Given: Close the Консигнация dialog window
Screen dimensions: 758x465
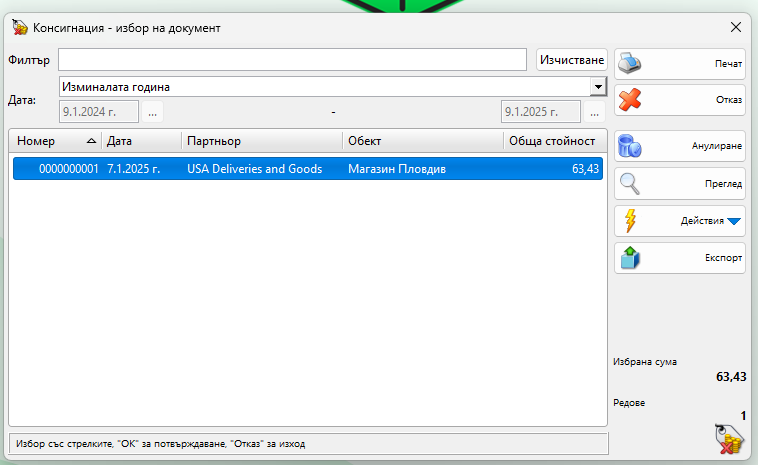Looking at the screenshot, I should point(736,27).
